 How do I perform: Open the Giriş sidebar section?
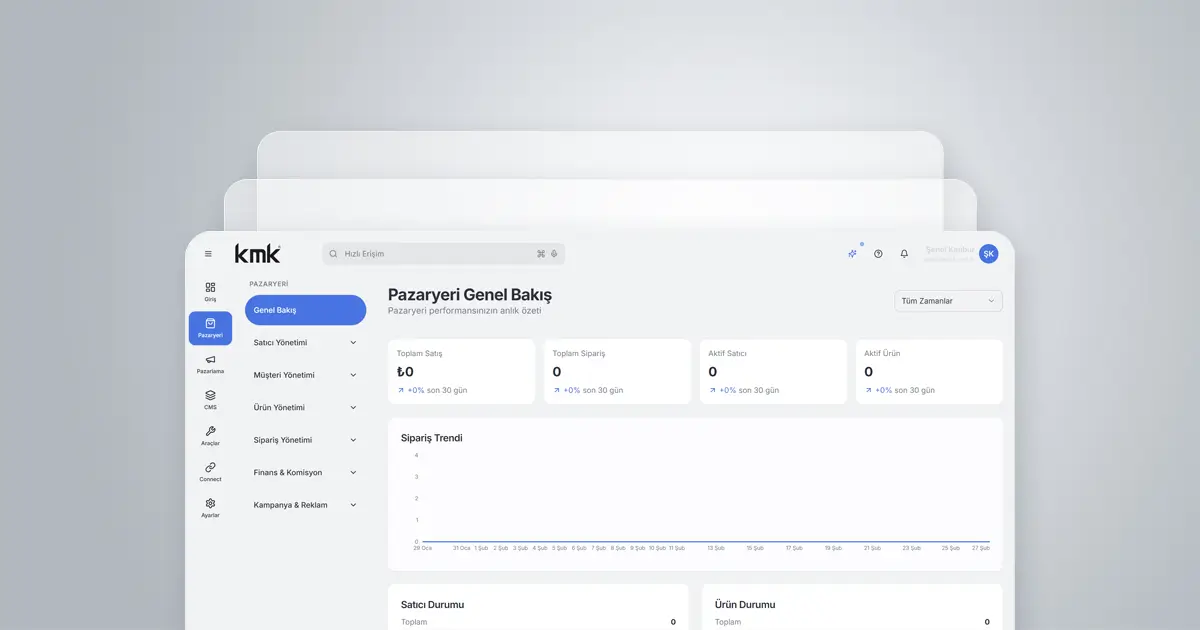[x=210, y=292]
